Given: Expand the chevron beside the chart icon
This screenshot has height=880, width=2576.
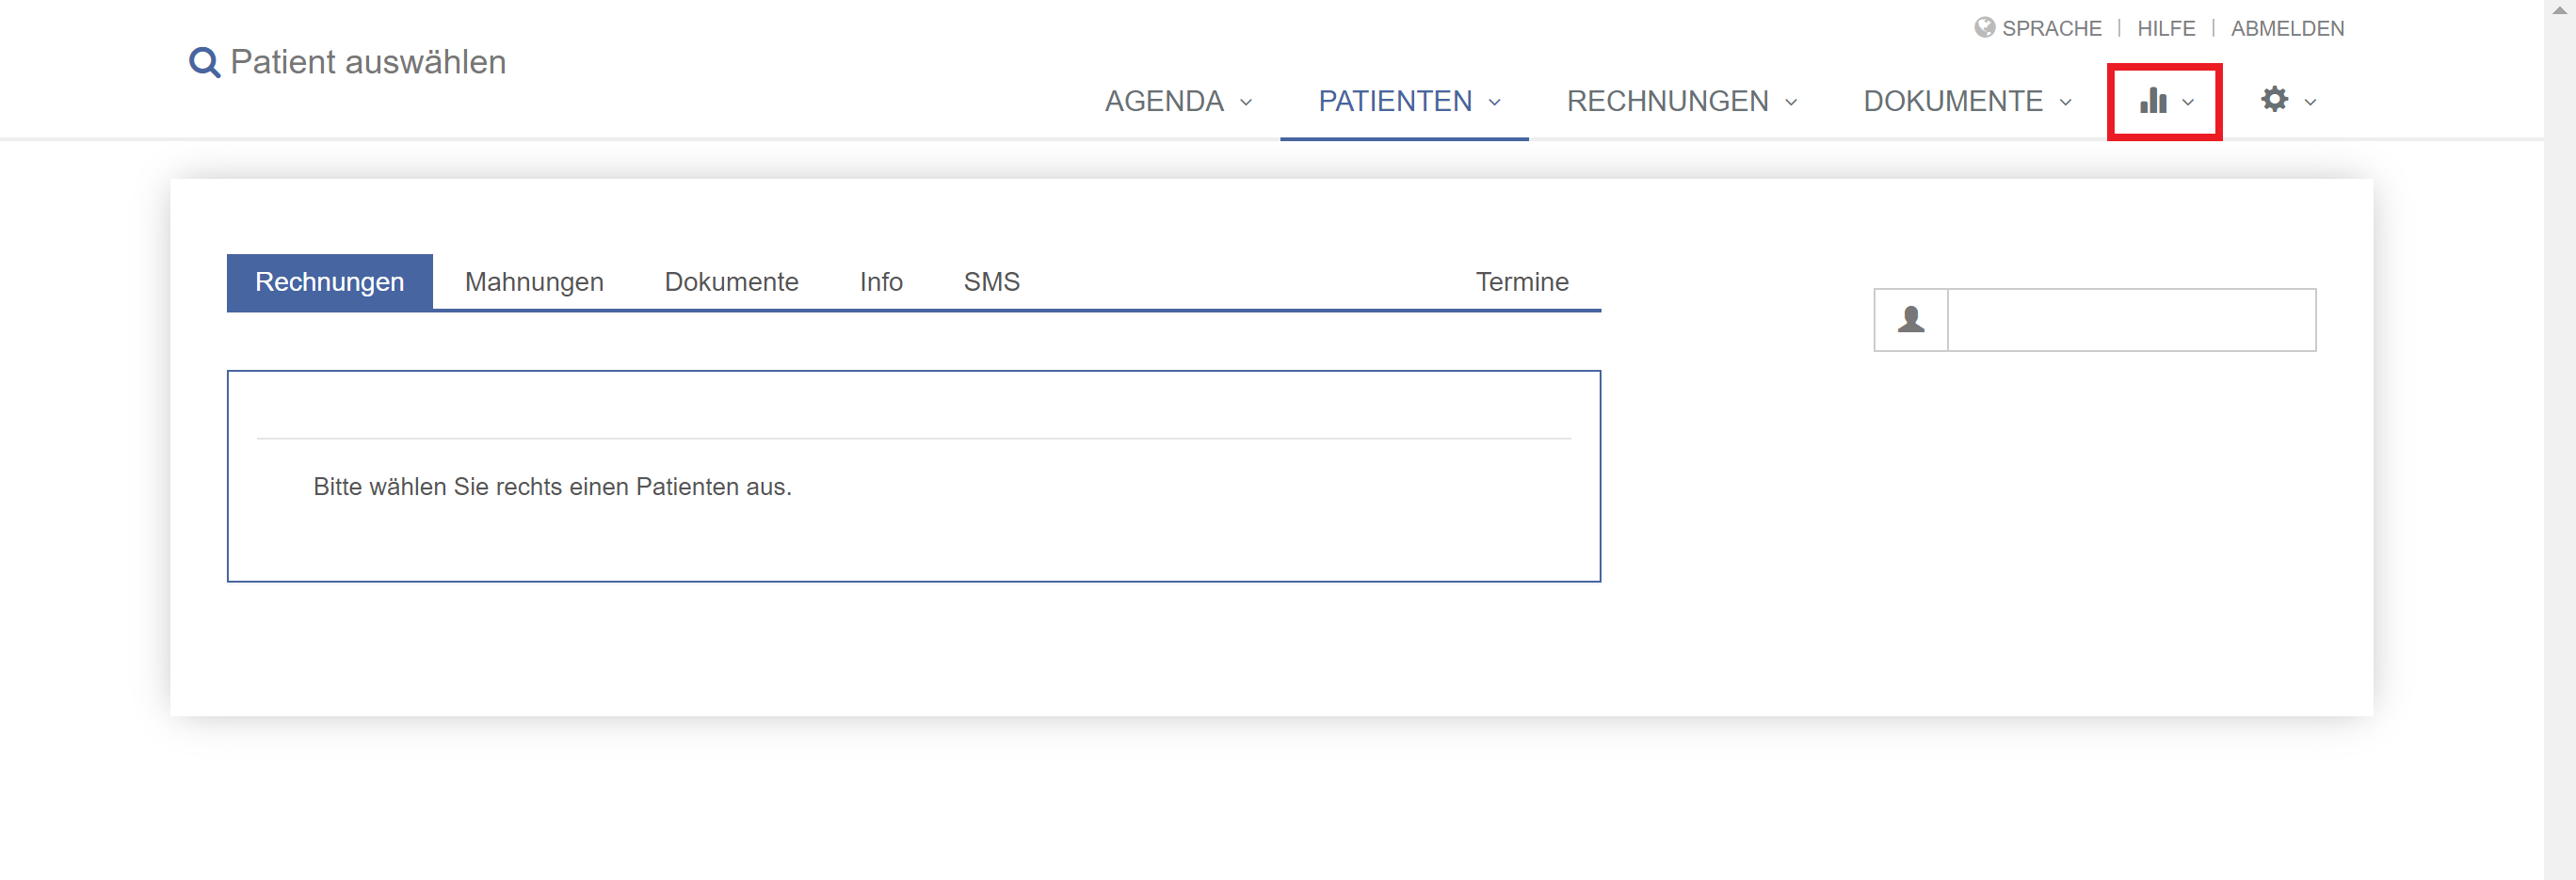Looking at the screenshot, I should (x=2188, y=102).
